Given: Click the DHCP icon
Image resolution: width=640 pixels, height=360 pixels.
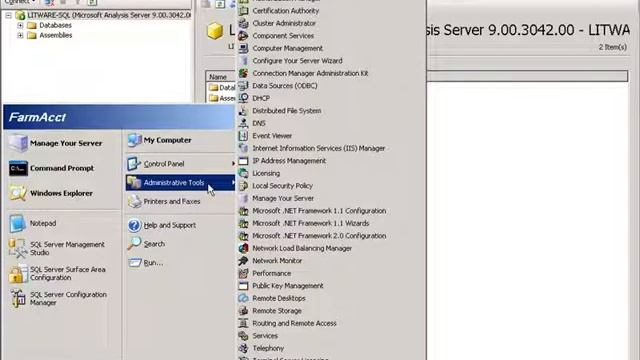Looking at the screenshot, I should [x=243, y=98].
